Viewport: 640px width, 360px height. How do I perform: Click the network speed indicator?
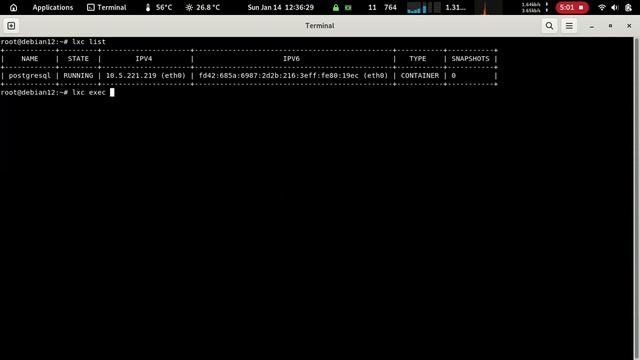coord(535,7)
